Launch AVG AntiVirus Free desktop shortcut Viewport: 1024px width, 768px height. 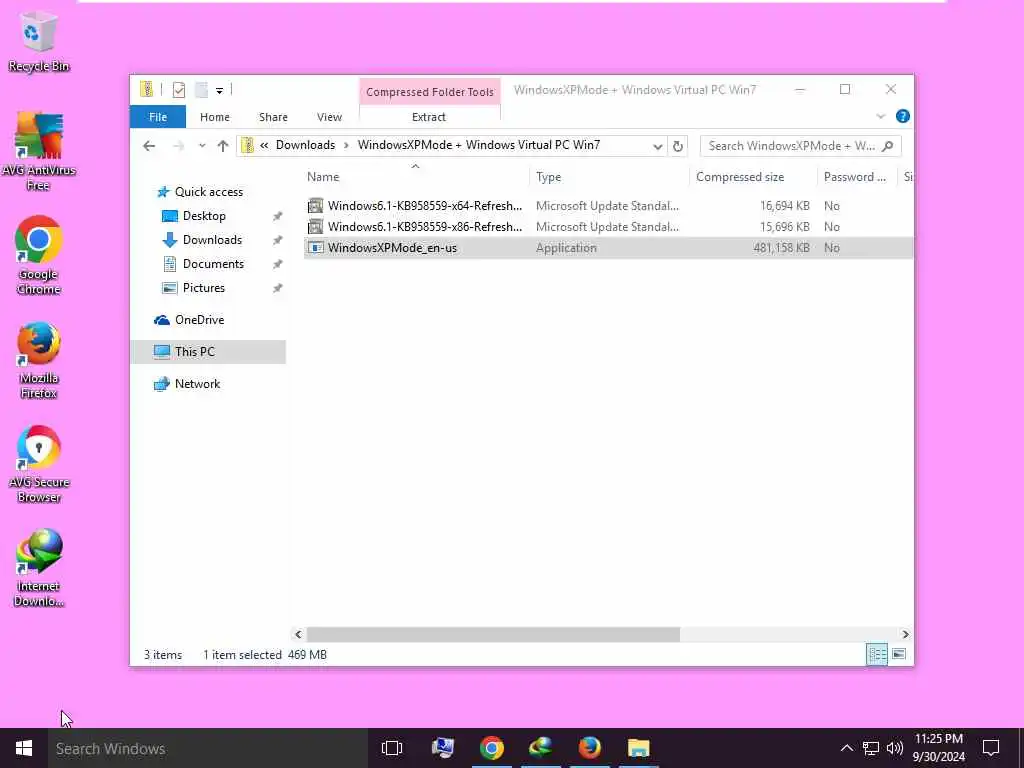coord(39,151)
